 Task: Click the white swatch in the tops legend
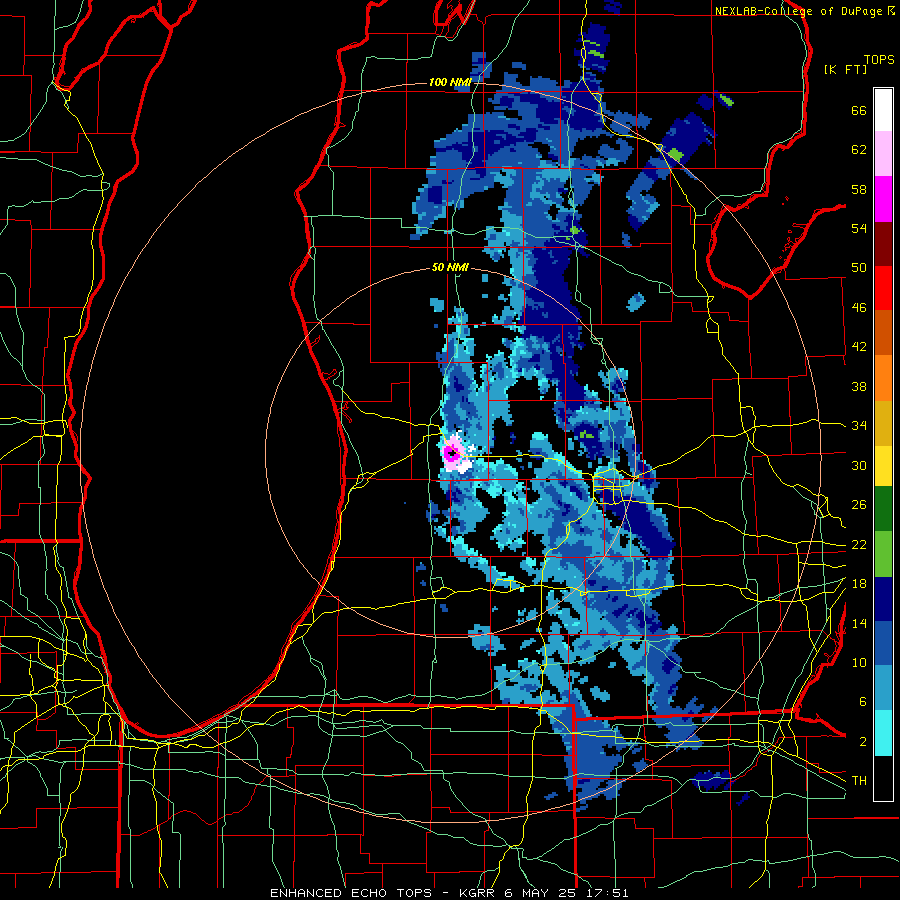pos(883,110)
